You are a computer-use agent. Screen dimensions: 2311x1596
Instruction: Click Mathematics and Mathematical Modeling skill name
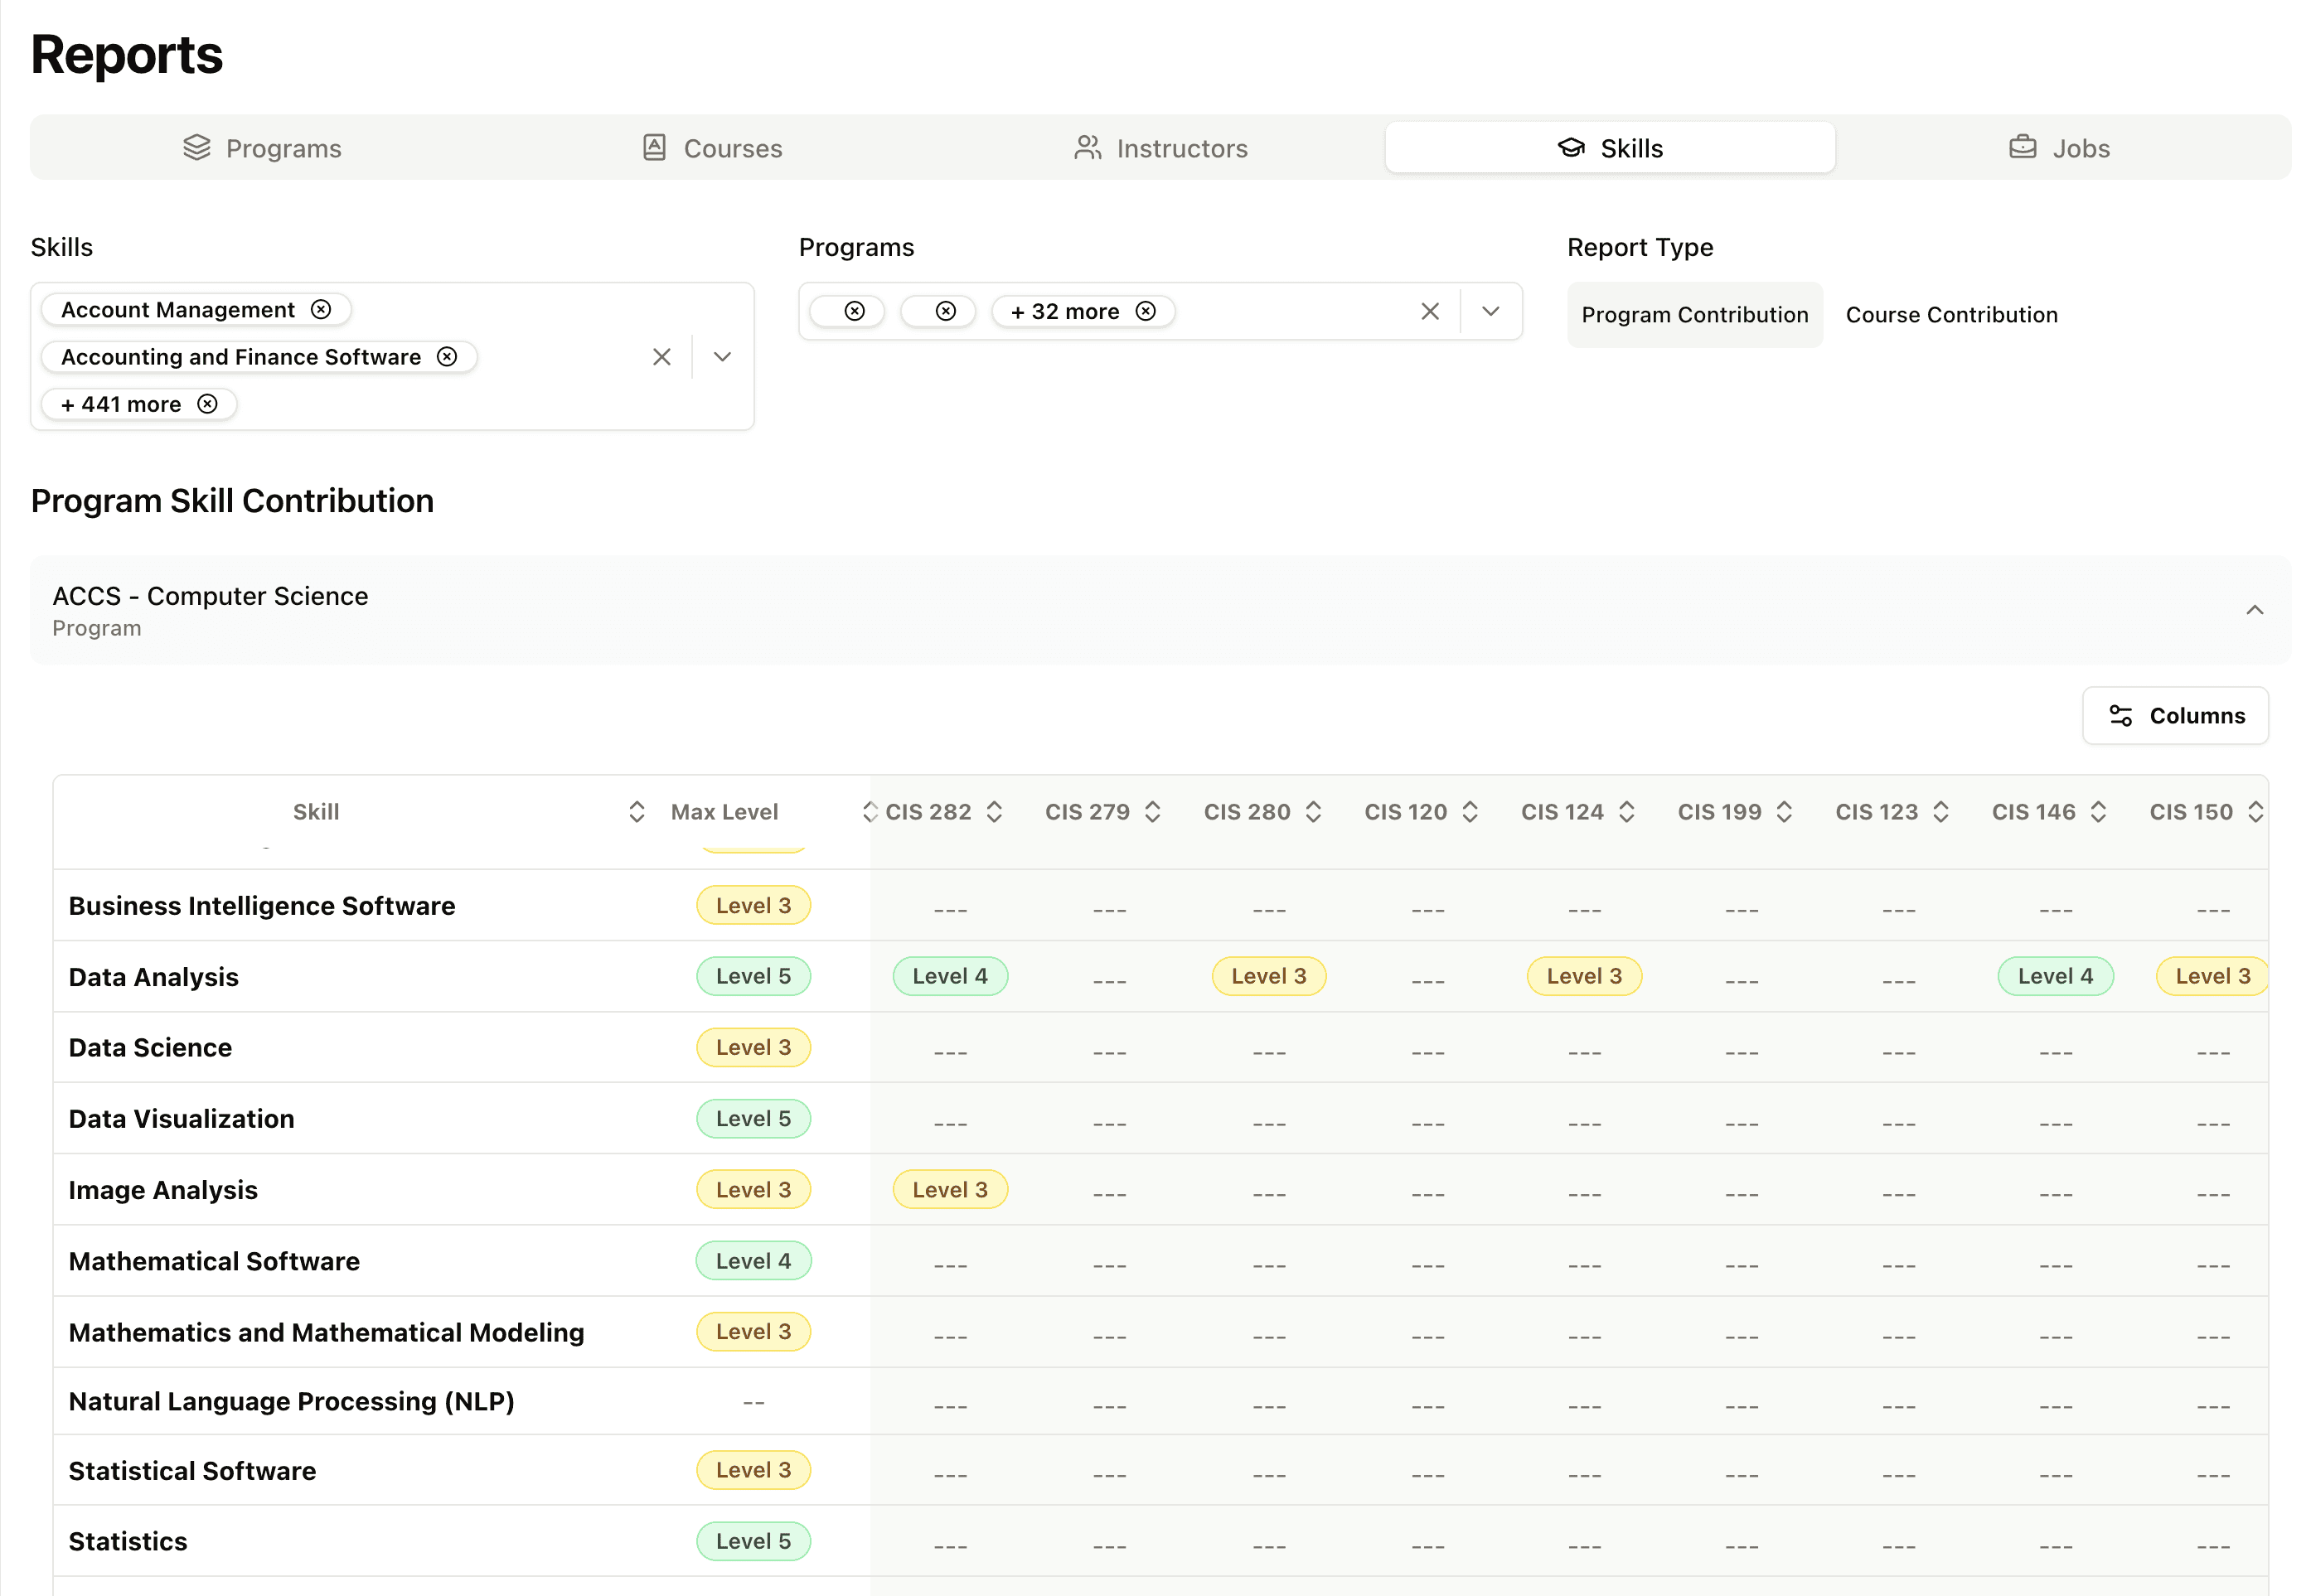click(x=326, y=1332)
